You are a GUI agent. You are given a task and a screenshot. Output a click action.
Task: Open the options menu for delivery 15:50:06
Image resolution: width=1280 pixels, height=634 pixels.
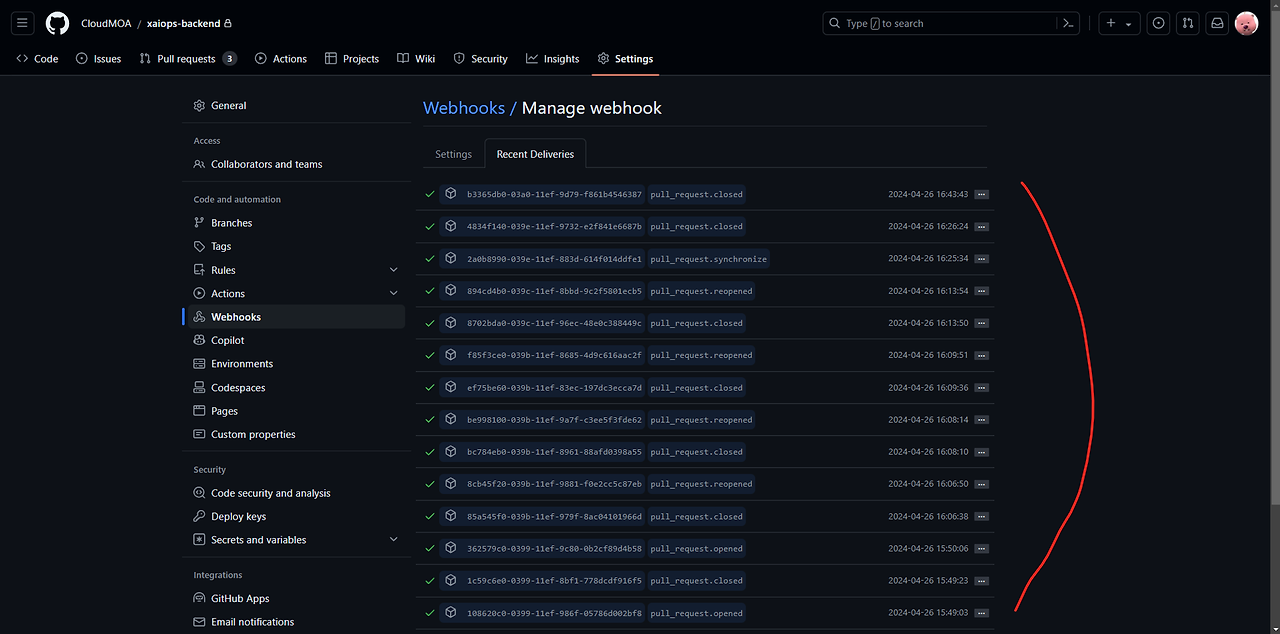click(981, 548)
